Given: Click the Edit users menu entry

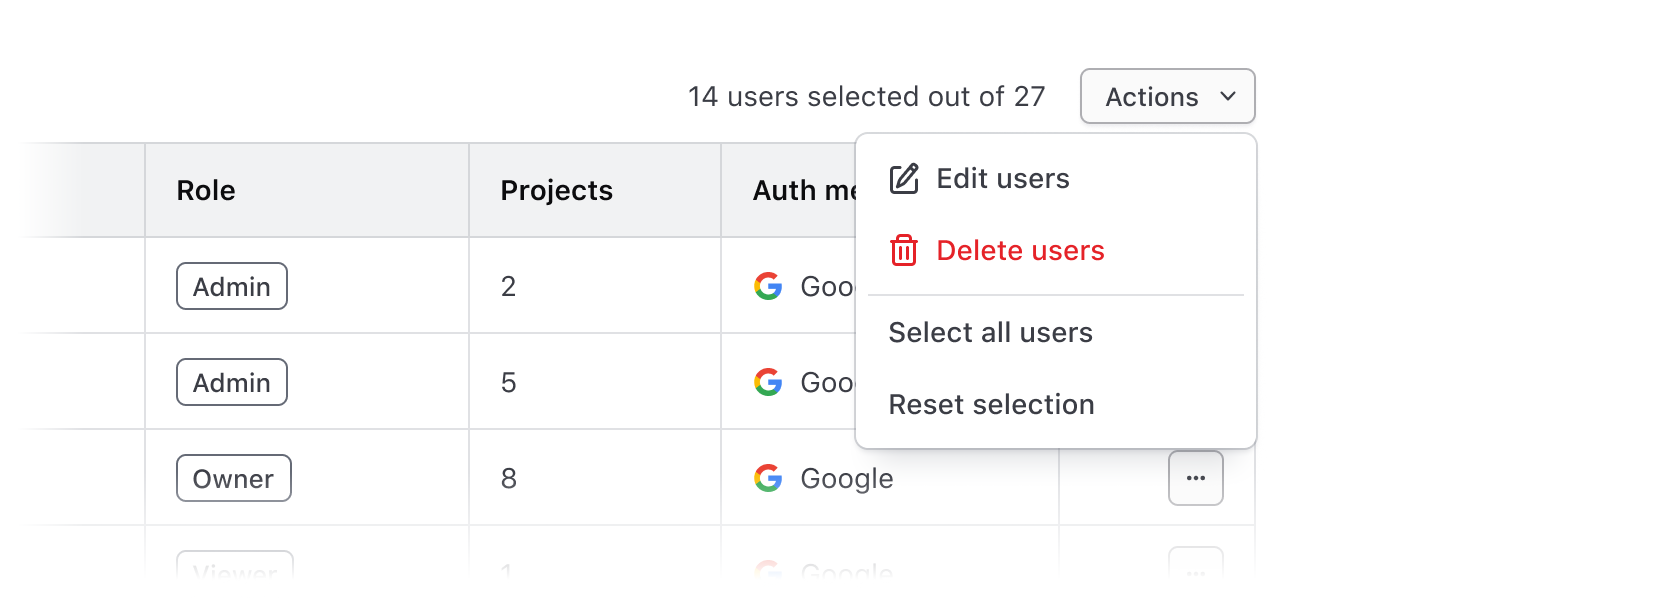Looking at the screenshot, I should (1003, 178).
